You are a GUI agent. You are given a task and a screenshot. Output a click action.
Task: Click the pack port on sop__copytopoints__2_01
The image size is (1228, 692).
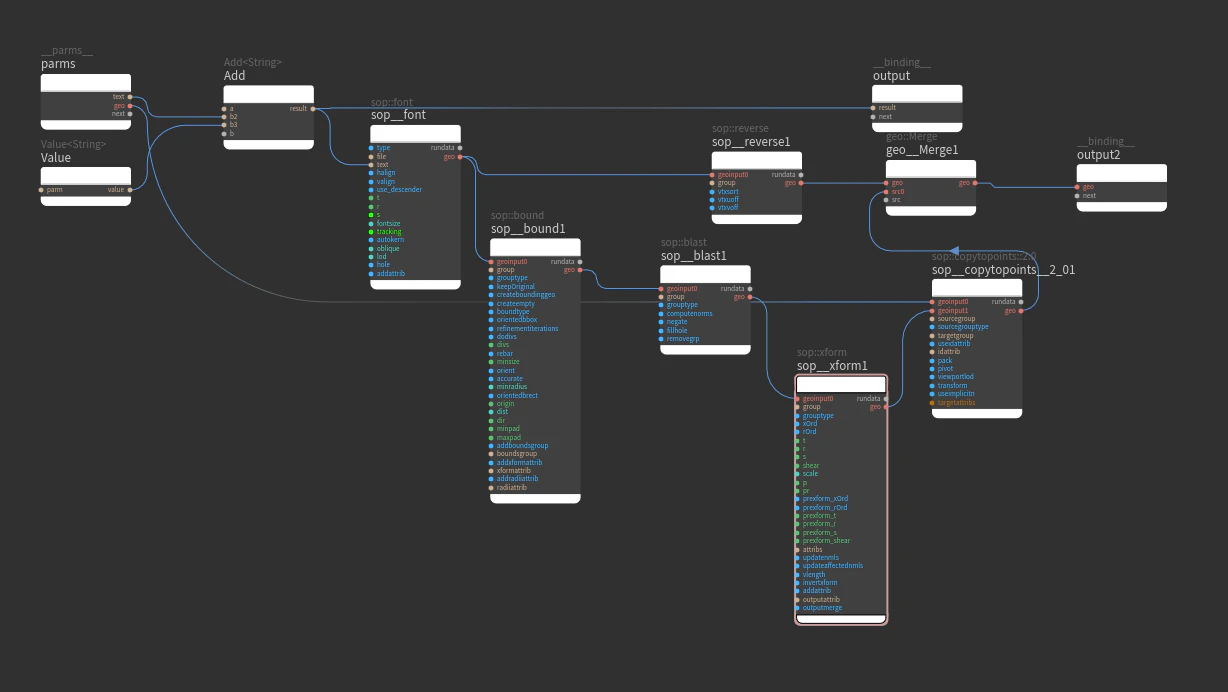[x=933, y=361]
